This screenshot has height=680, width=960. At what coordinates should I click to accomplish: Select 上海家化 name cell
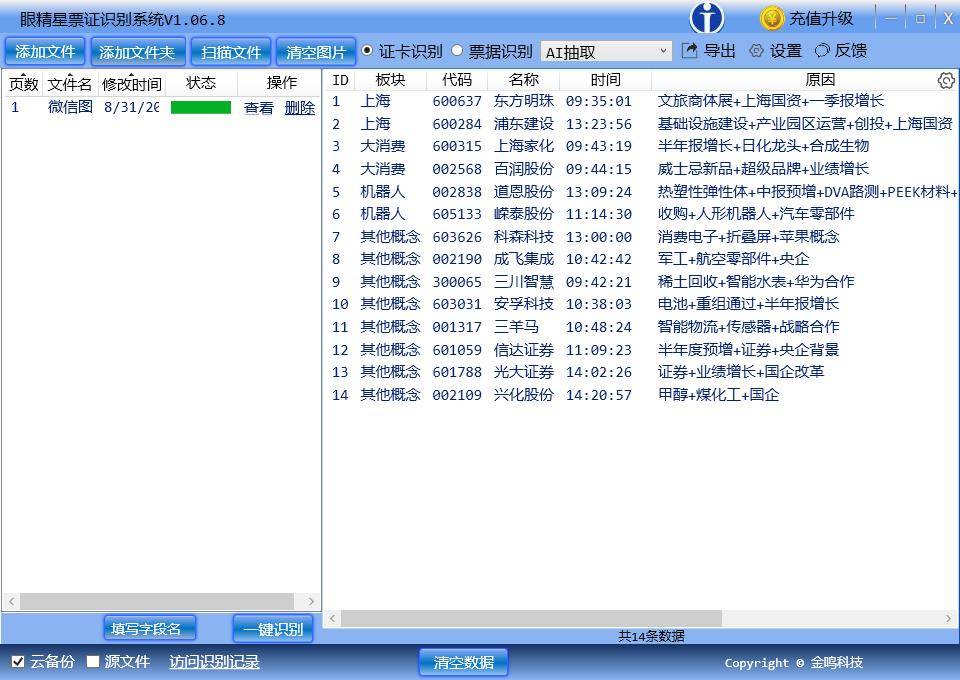523,146
